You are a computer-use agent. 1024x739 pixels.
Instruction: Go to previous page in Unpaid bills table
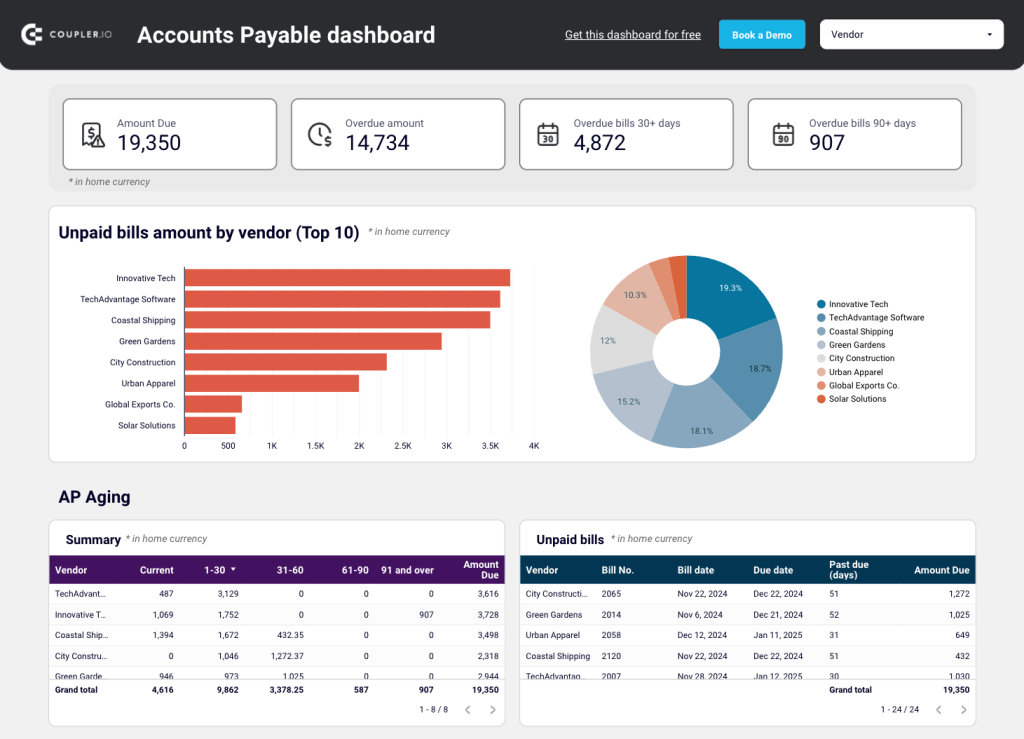click(938, 709)
